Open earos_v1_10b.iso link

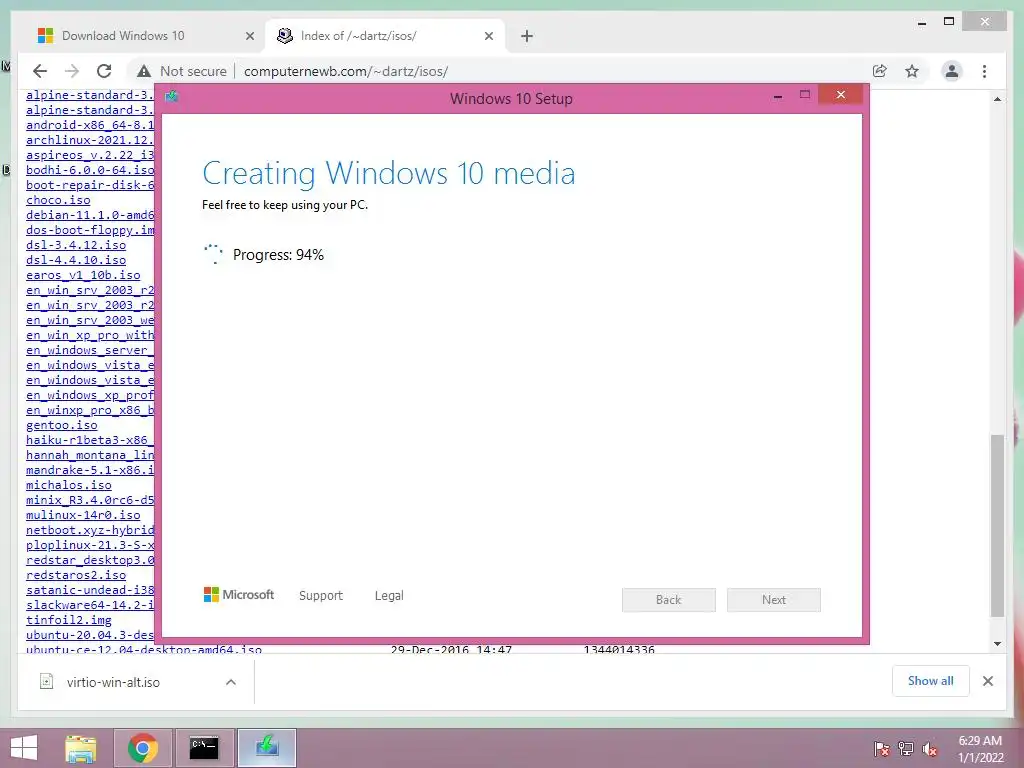click(83, 275)
